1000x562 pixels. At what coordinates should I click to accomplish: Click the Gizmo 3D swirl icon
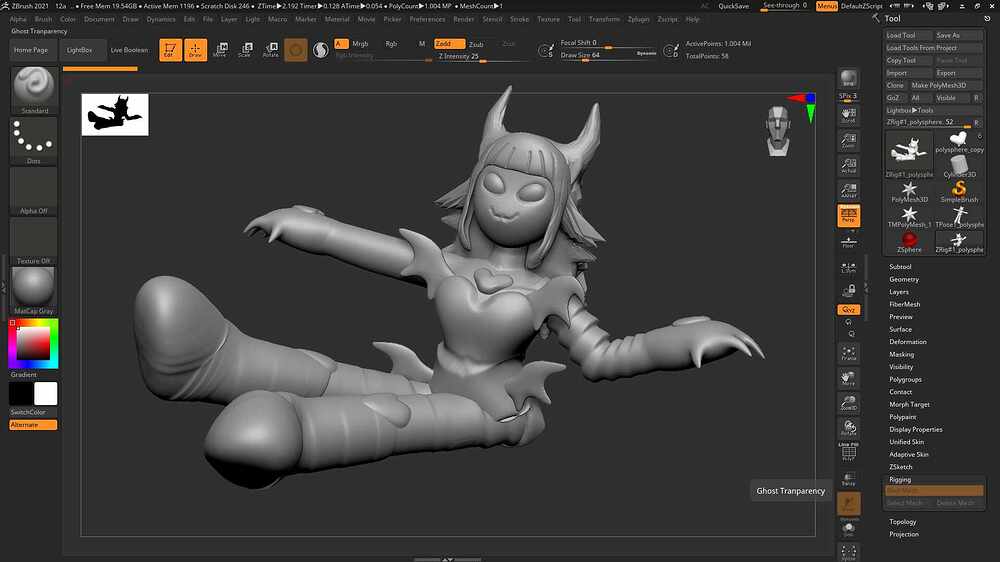[x=321, y=50]
